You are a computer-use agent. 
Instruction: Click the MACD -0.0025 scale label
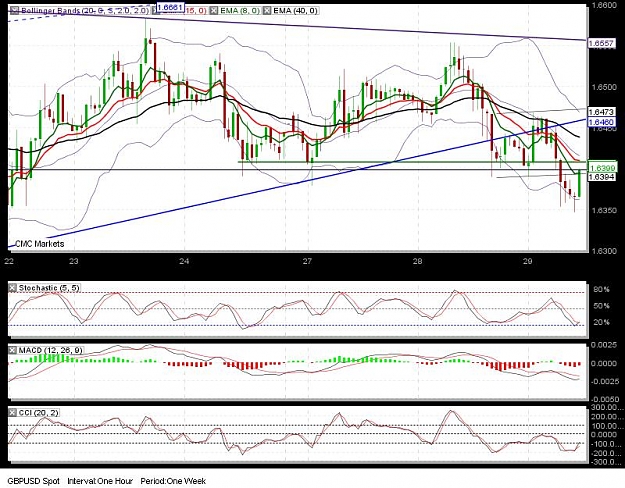click(x=605, y=382)
